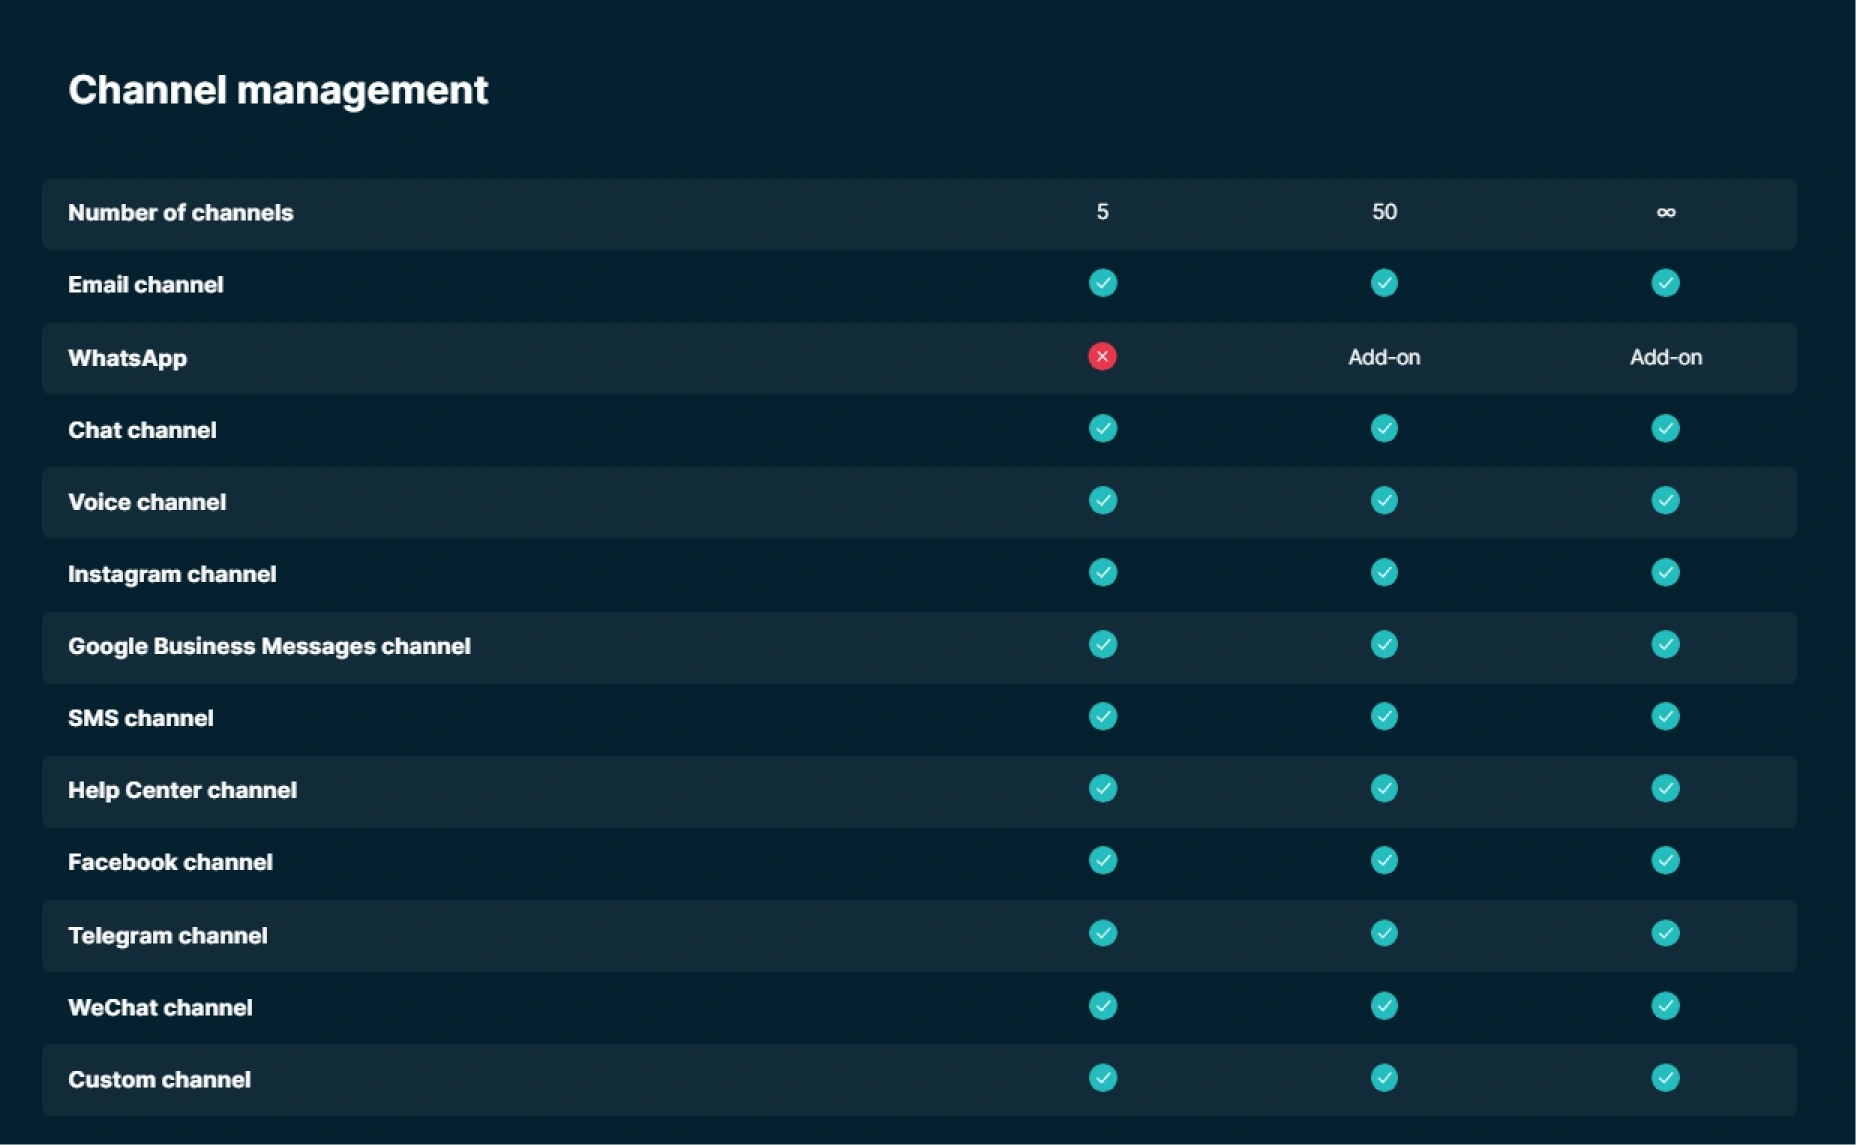This screenshot has width=1856, height=1145.
Task: Click the Help Center channel checkmark in first column
Action: pos(1103,789)
